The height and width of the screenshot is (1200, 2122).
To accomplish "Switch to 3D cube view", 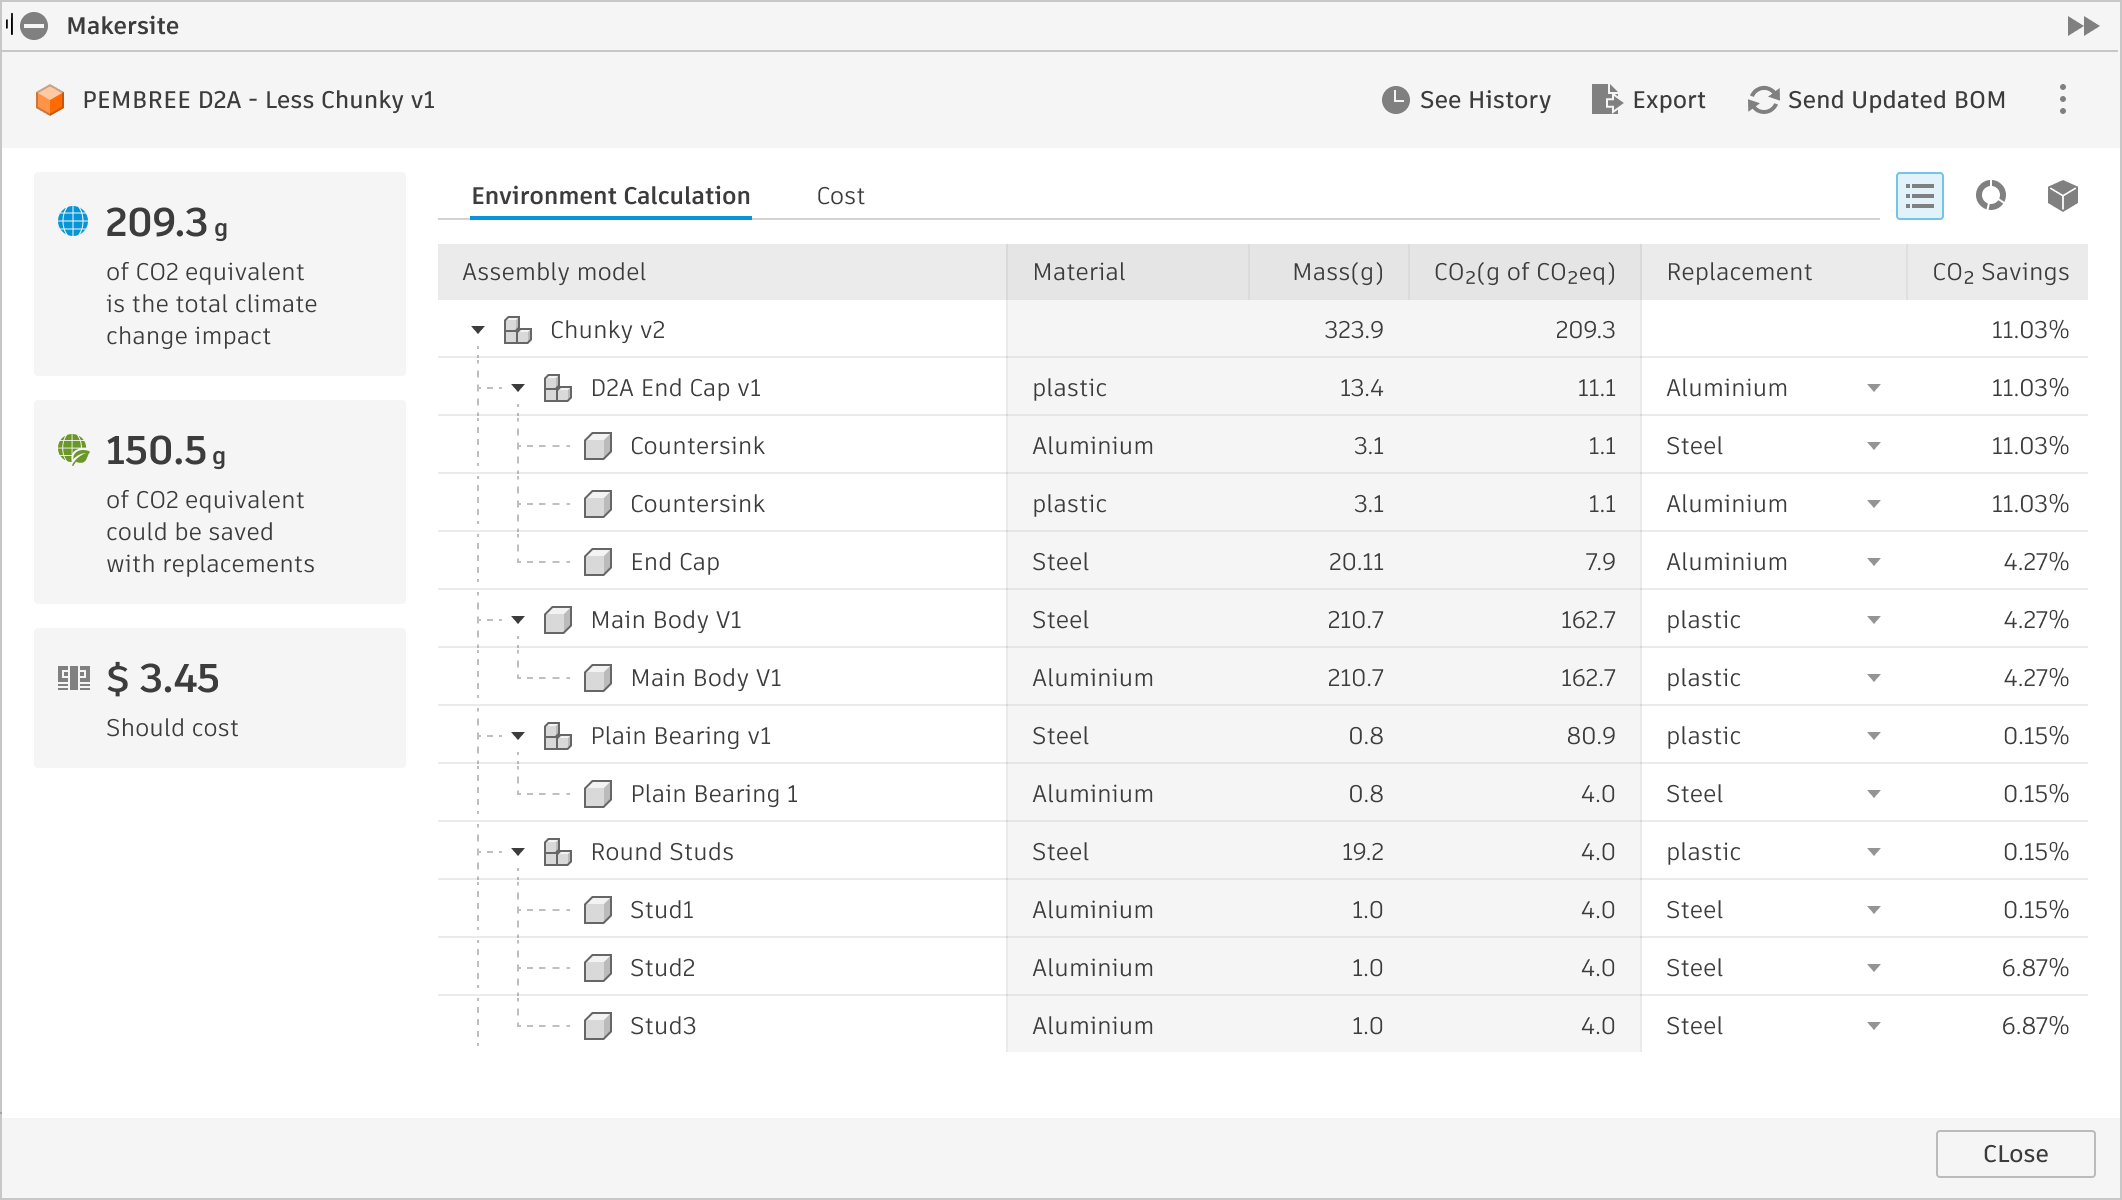I will click(2063, 196).
